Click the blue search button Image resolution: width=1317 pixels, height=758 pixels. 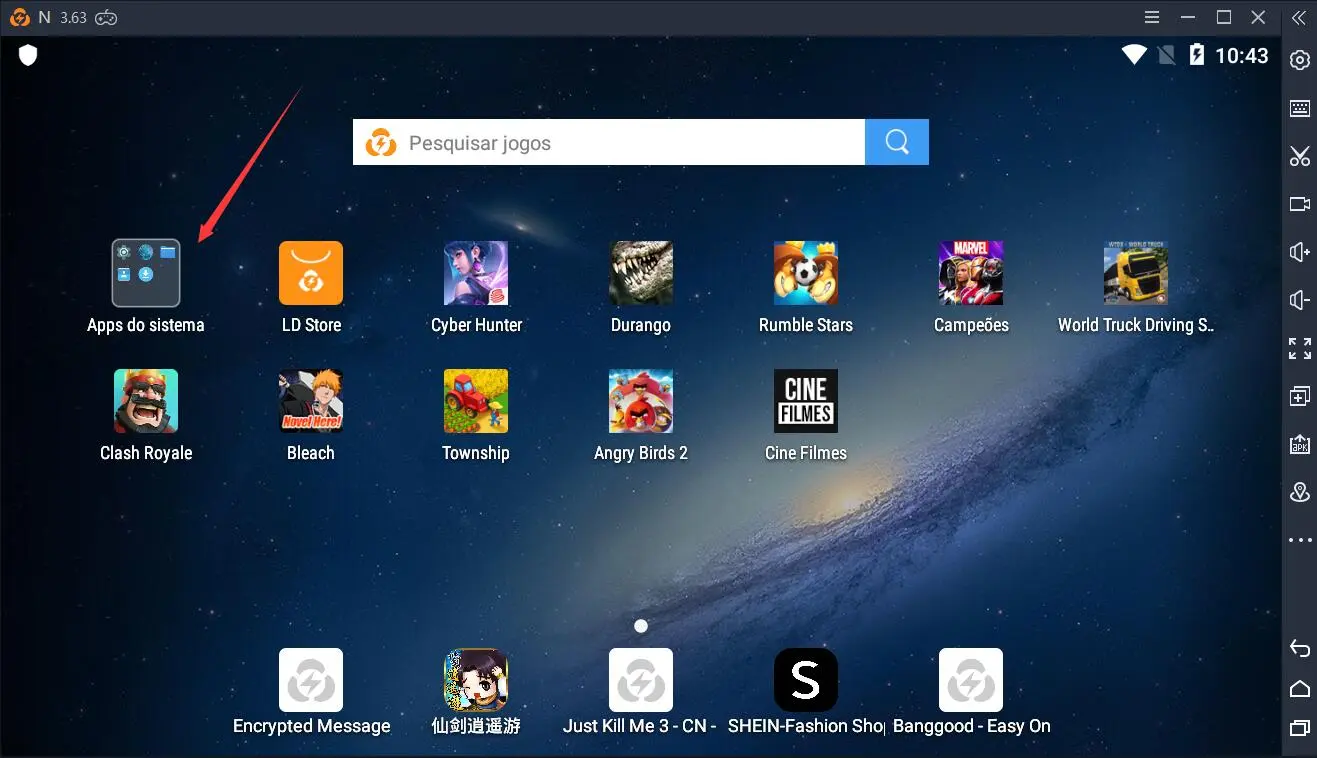(897, 142)
